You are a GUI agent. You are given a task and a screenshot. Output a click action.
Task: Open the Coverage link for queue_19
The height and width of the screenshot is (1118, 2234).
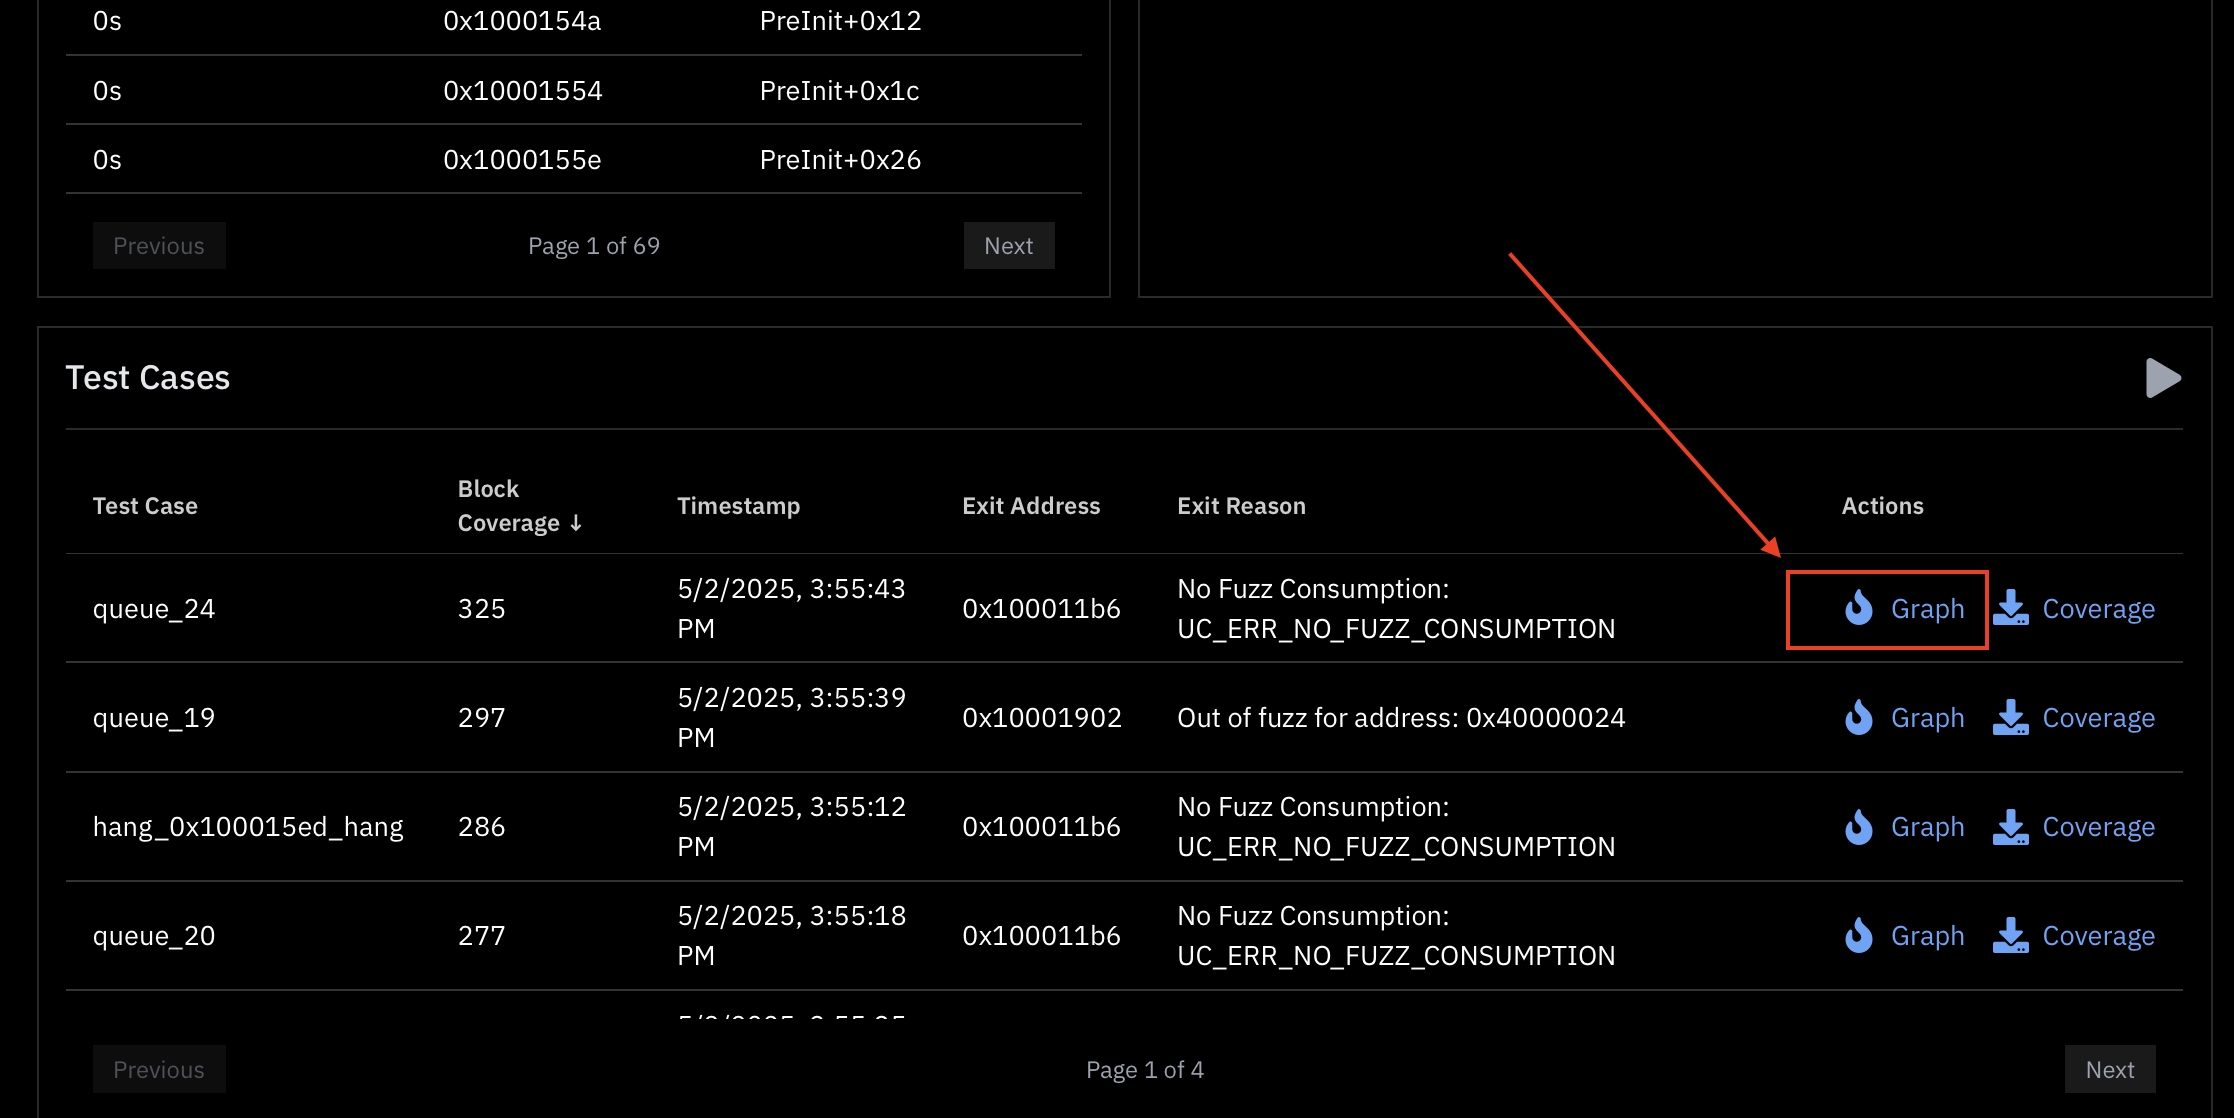point(2098,717)
